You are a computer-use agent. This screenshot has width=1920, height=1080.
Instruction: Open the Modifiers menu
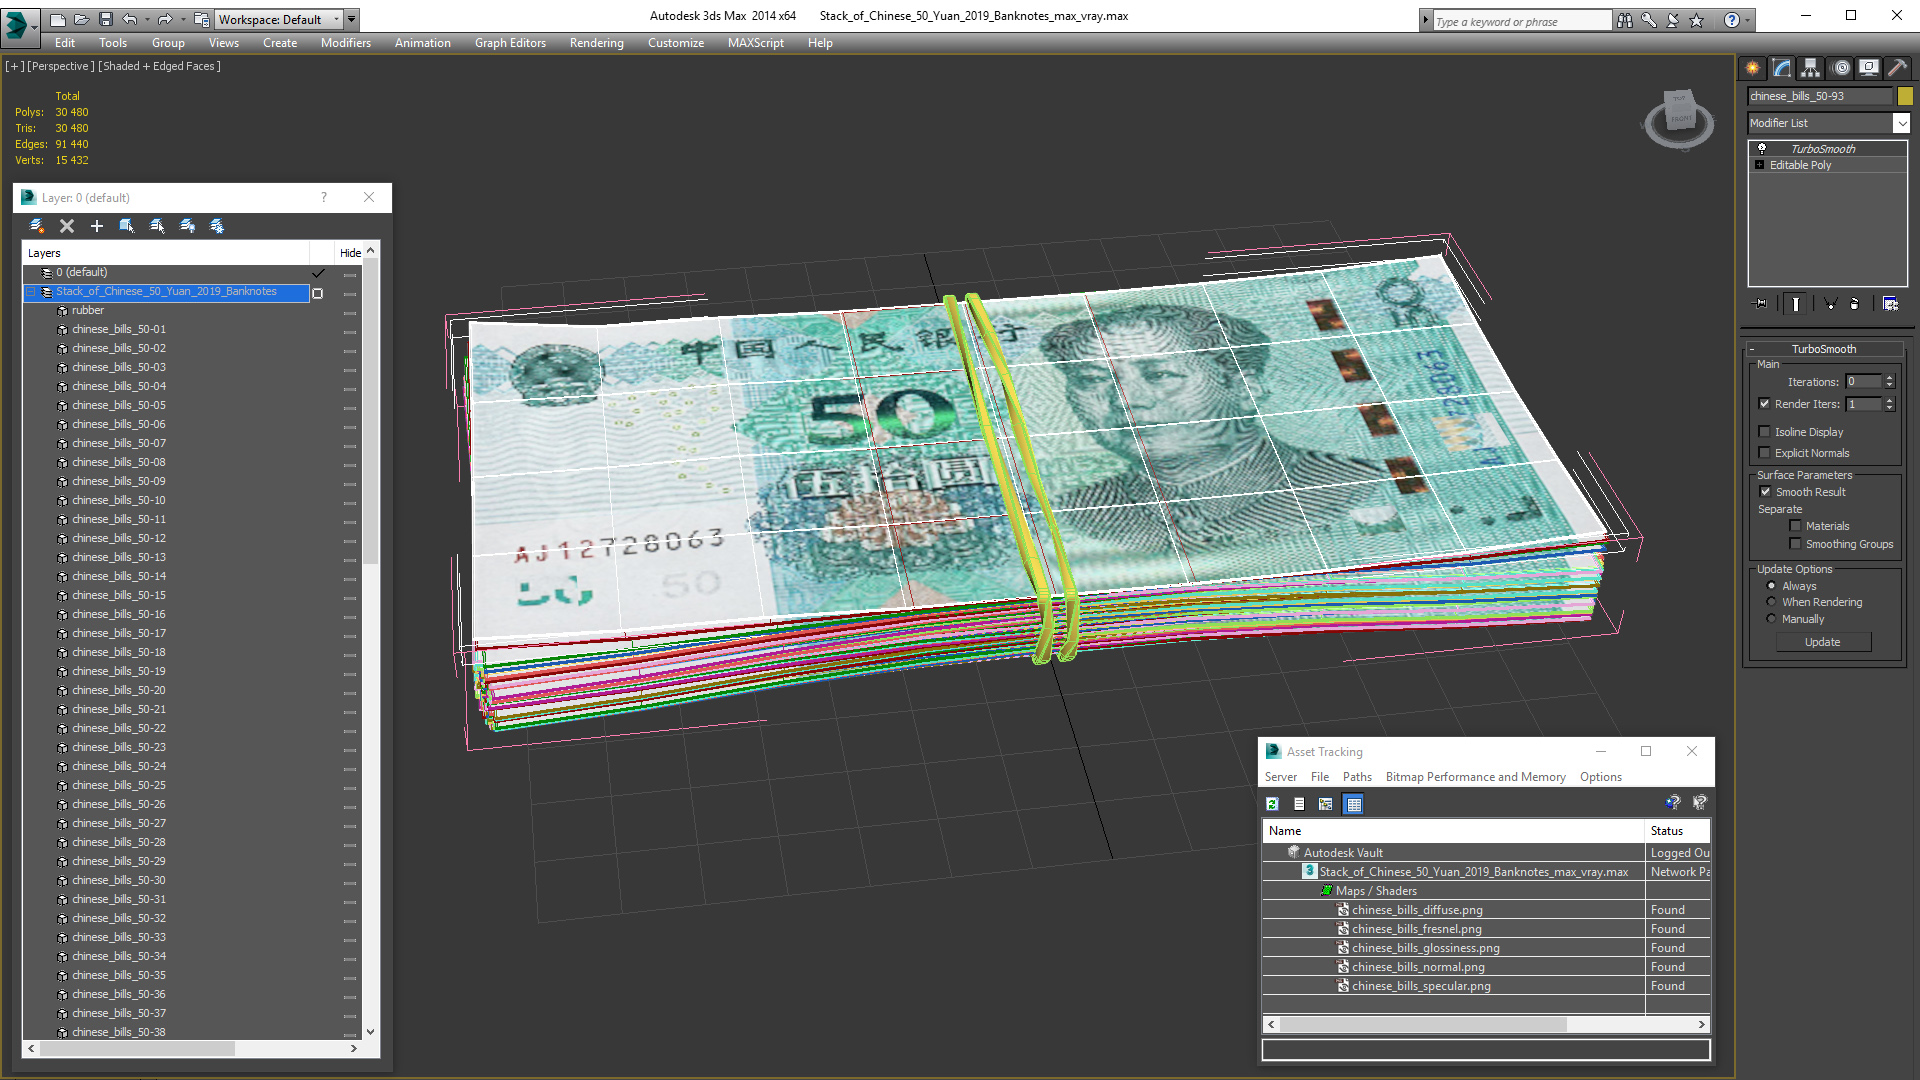point(346,43)
